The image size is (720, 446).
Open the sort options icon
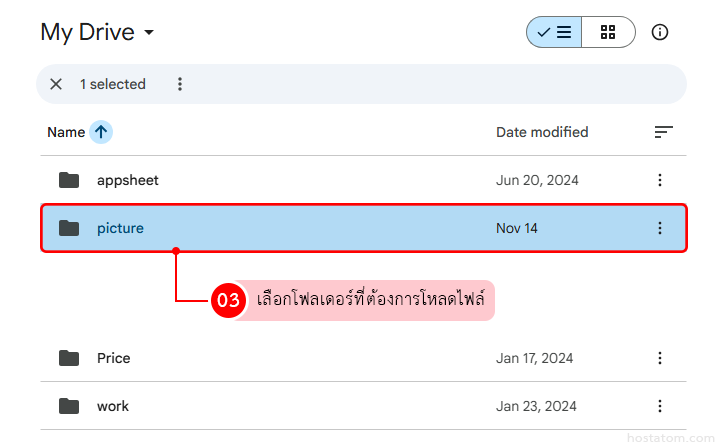pyautogui.click(x=664, y=132)
